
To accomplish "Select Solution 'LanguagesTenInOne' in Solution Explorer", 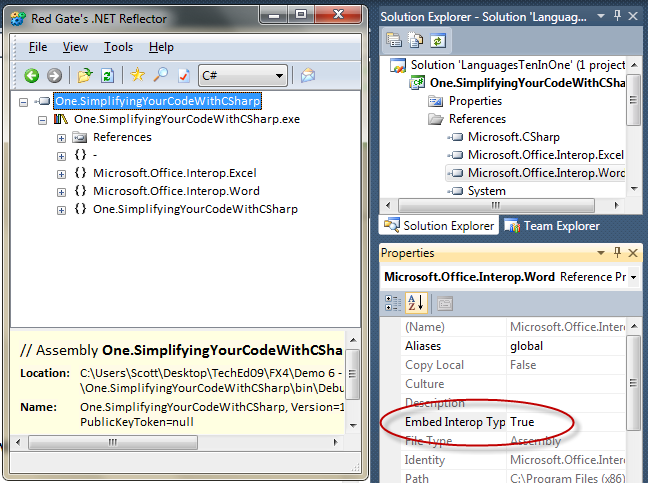I will point(518,65).
